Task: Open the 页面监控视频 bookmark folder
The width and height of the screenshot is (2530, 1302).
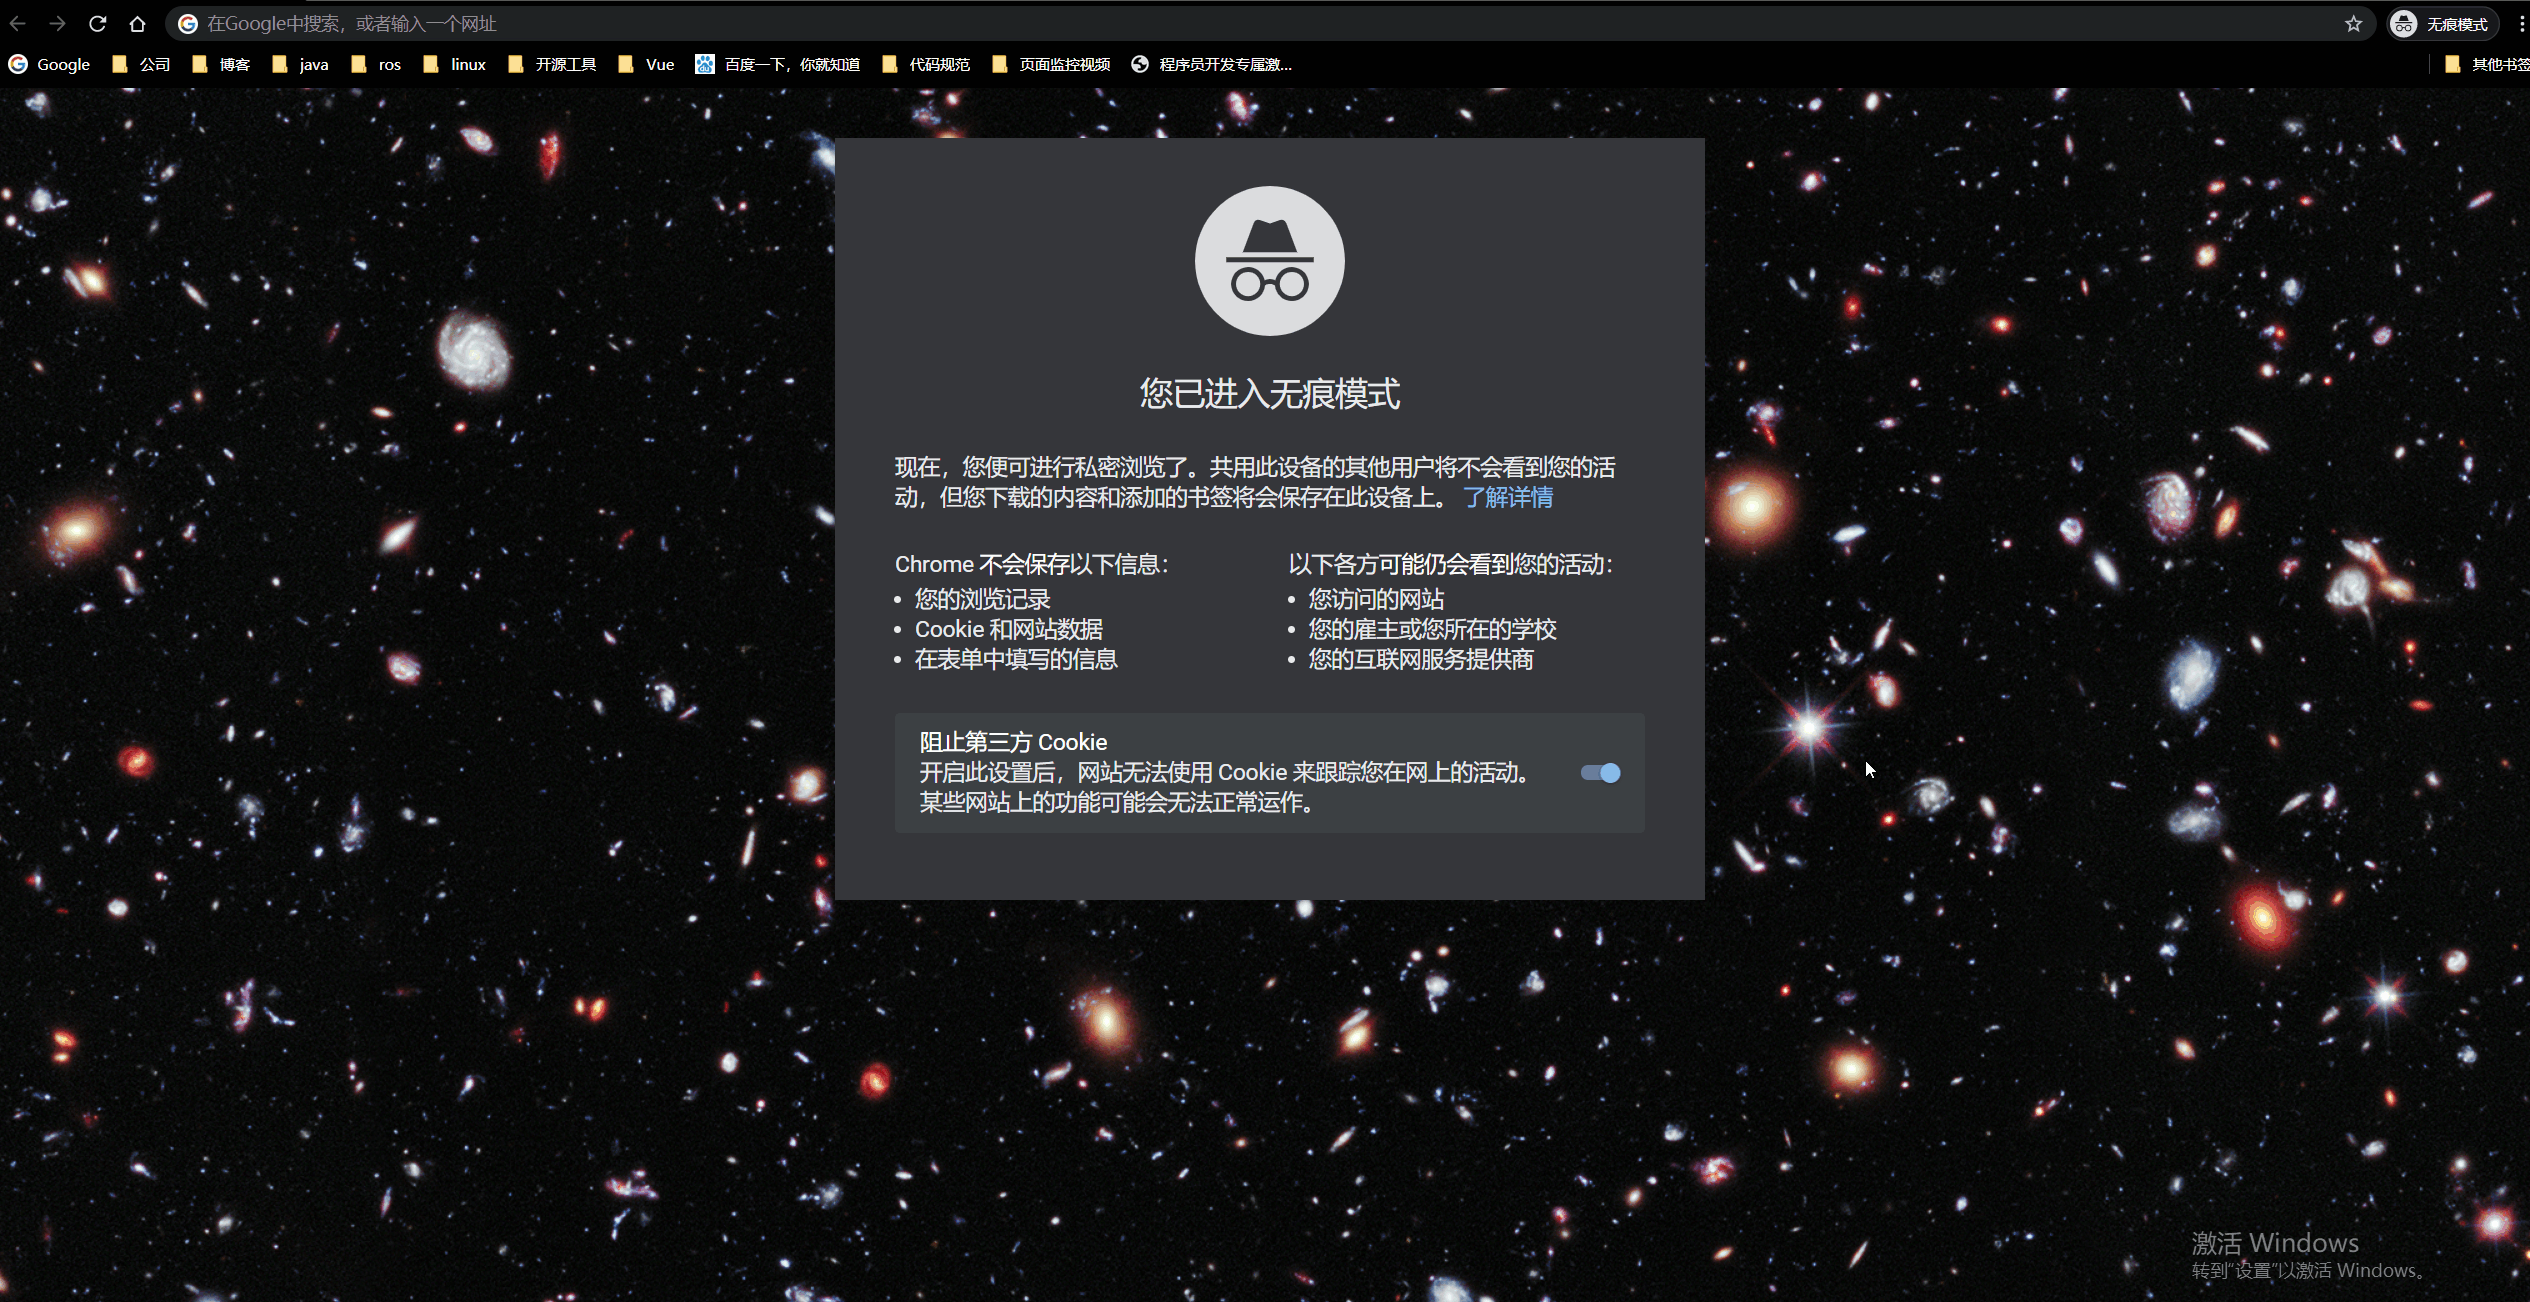Action: [x=1051, y=64]
